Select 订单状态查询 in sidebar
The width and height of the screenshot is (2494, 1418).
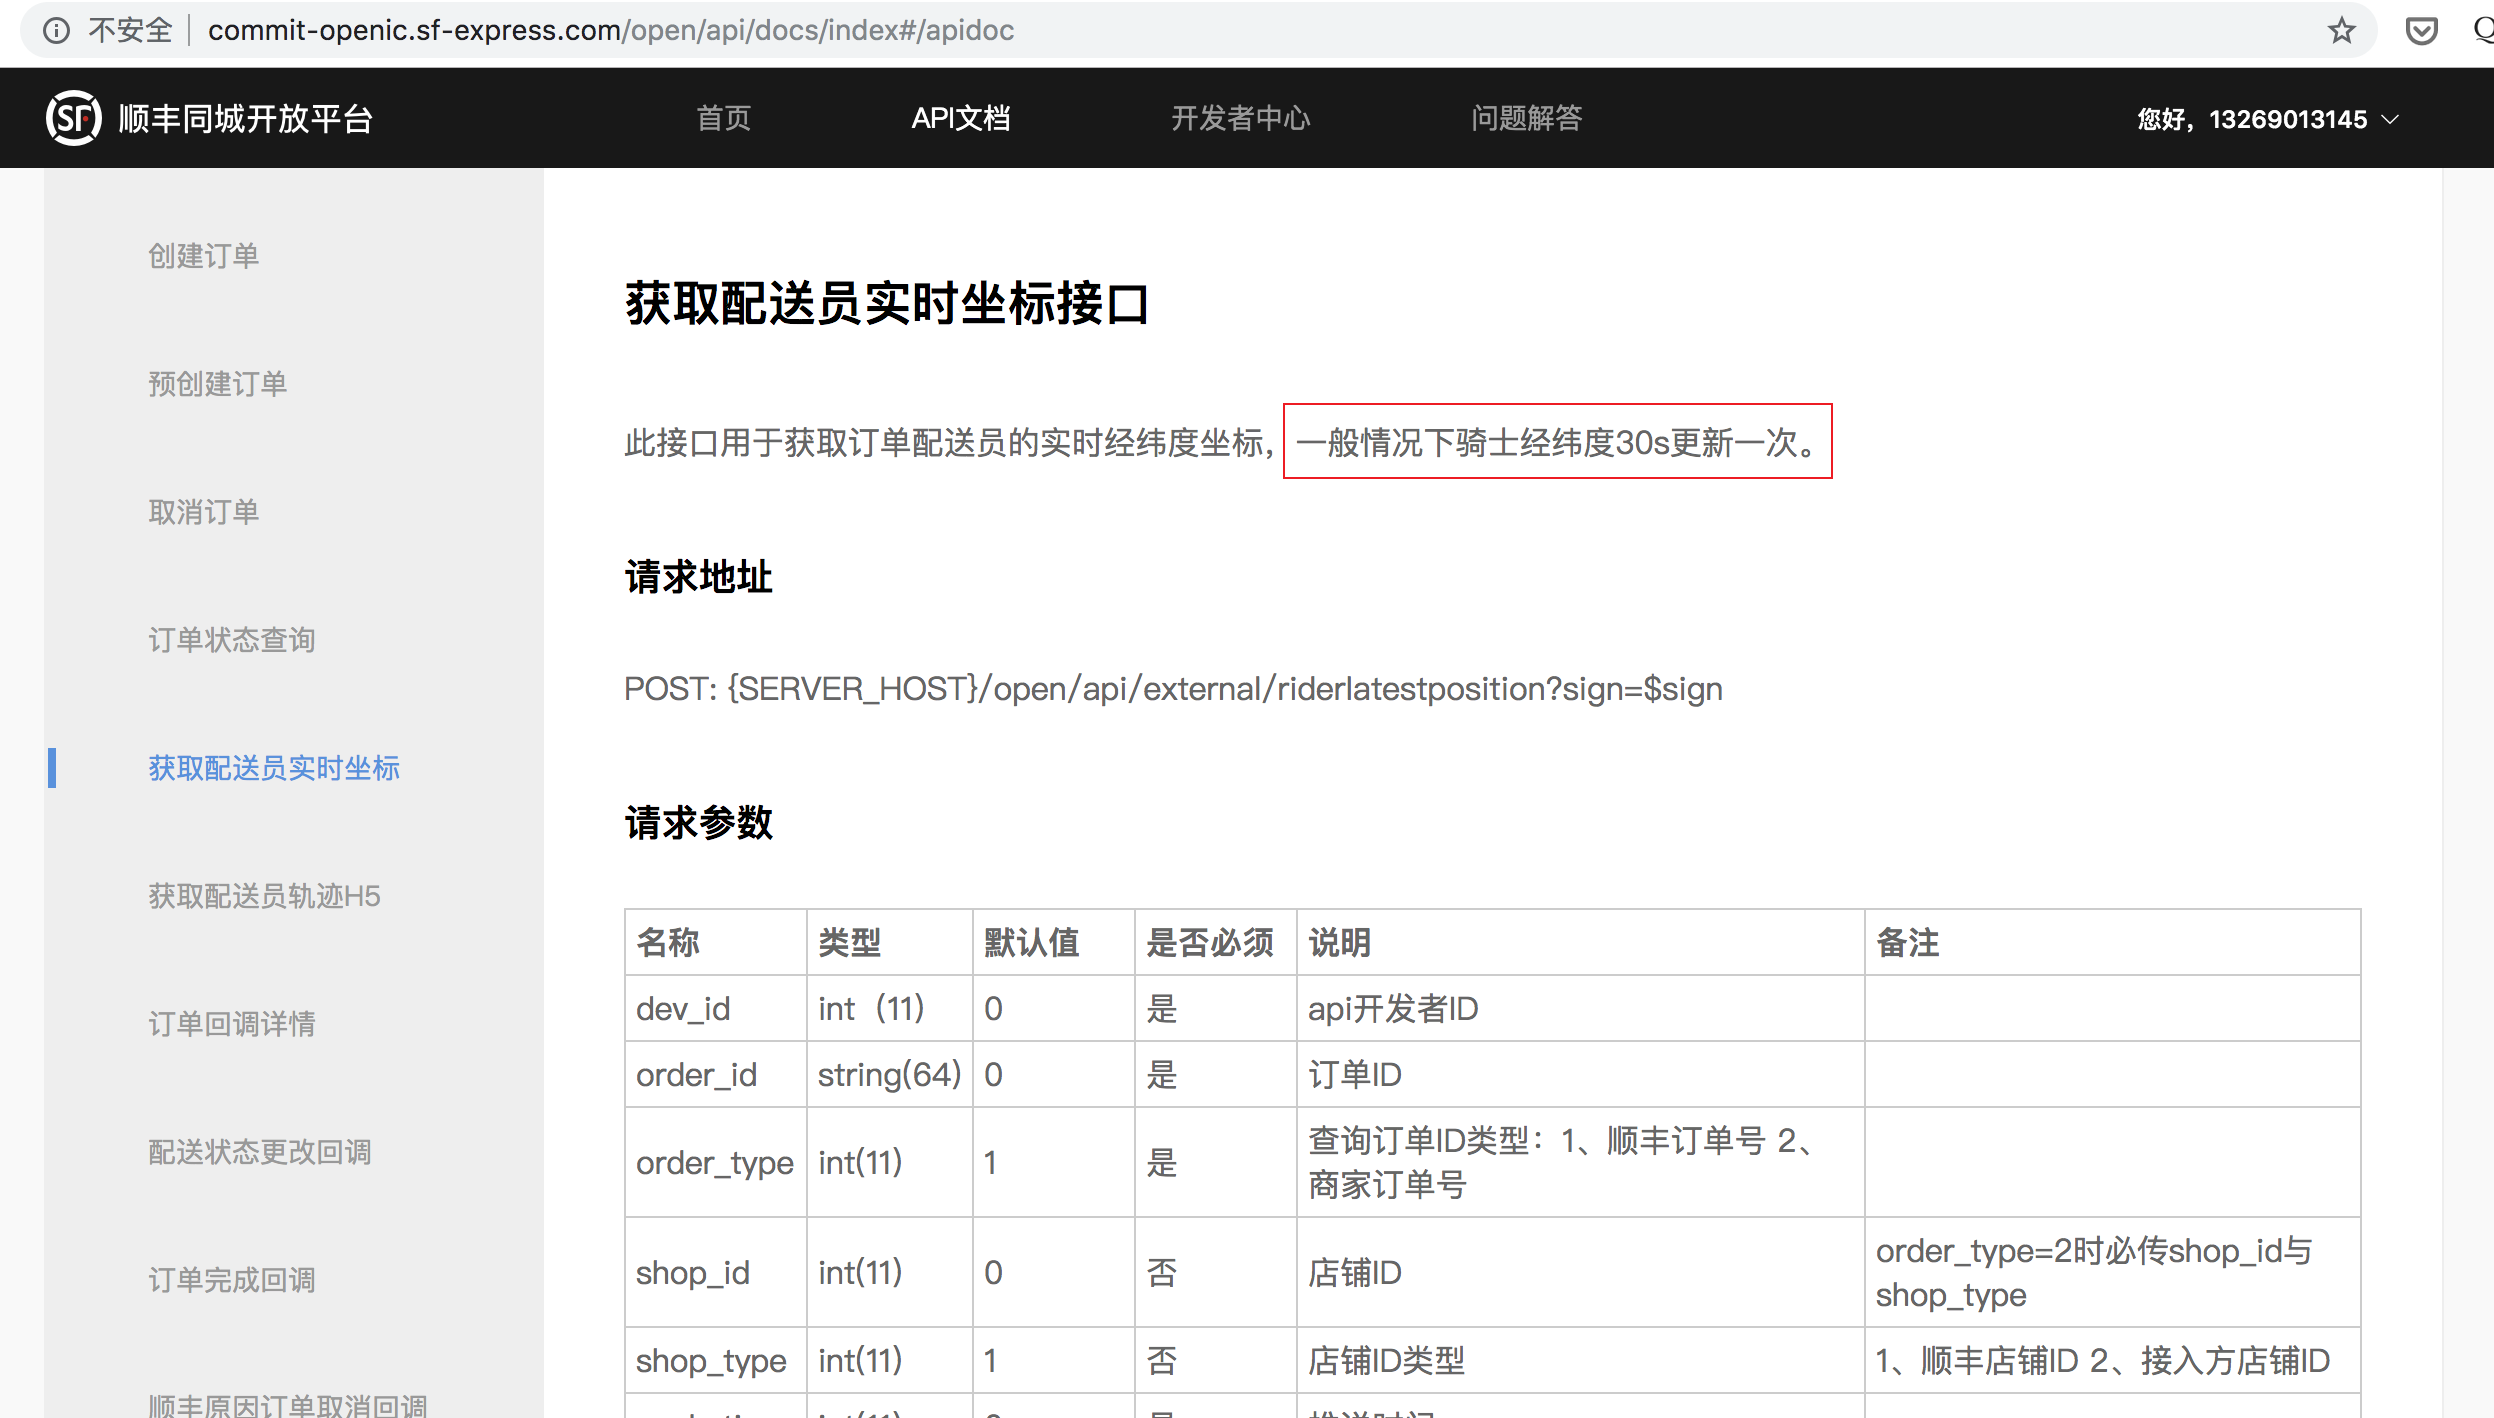pyautogui.click(x=232, y=640)
